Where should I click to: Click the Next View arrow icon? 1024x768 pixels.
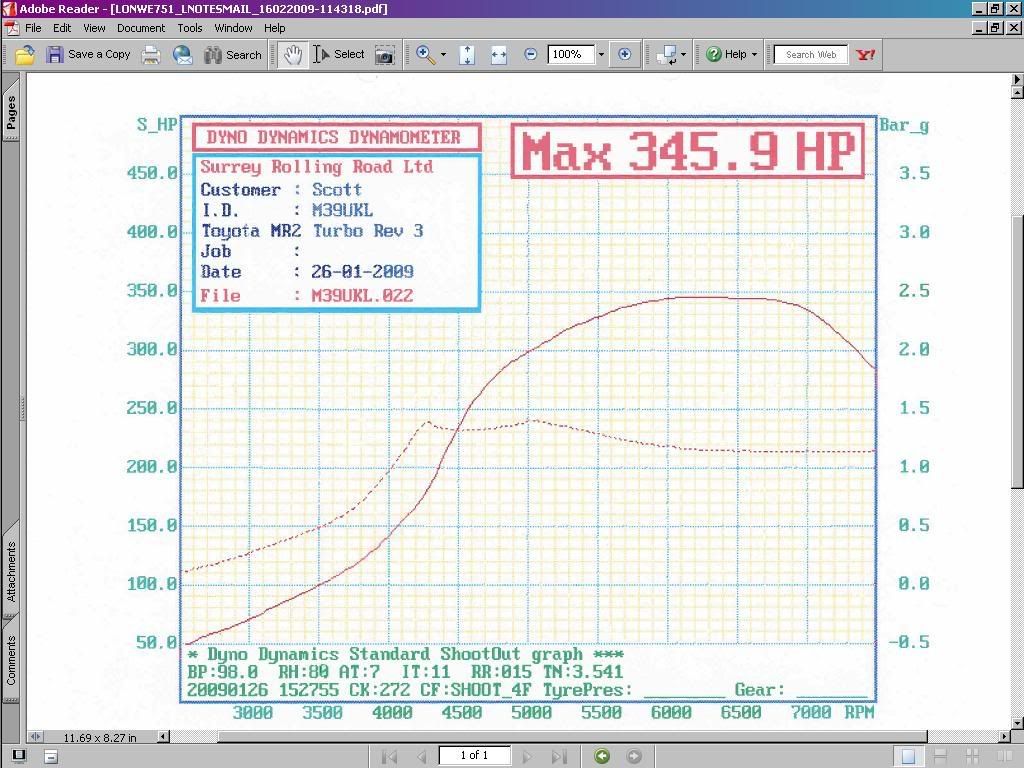coord(633,756)
